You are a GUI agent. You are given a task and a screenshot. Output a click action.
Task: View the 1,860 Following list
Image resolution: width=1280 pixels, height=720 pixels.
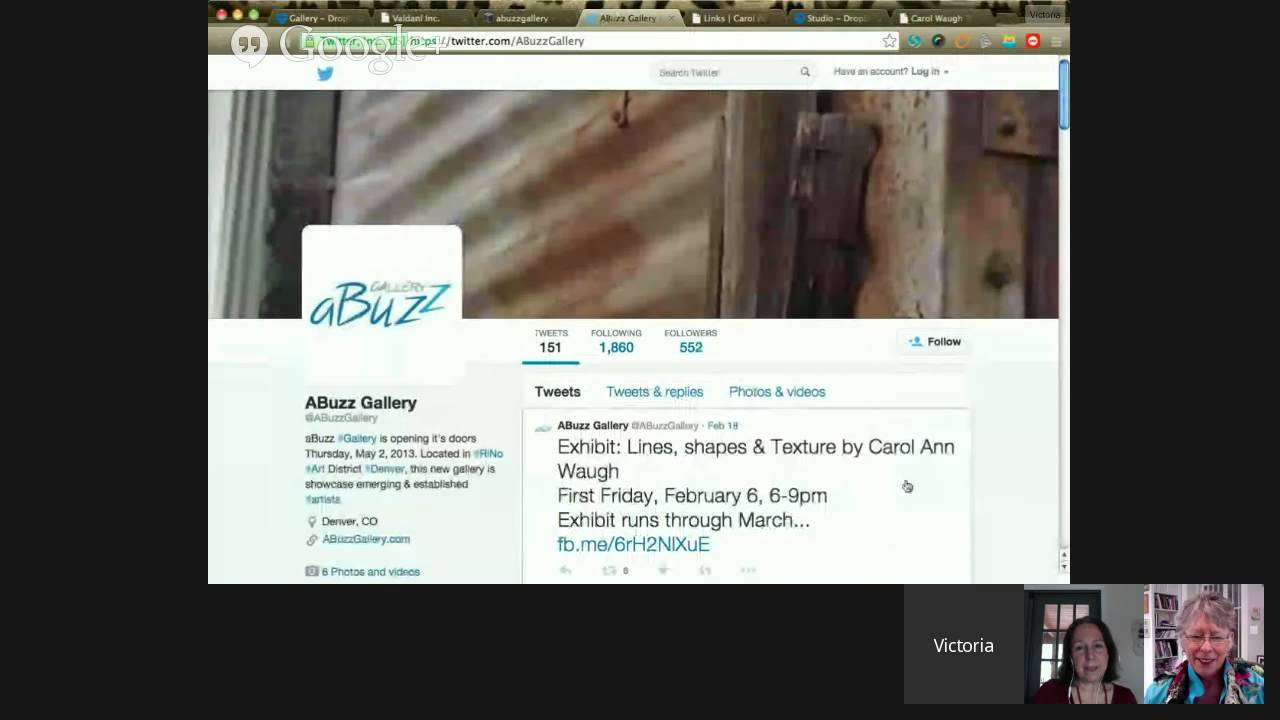(x=616, y=341)
